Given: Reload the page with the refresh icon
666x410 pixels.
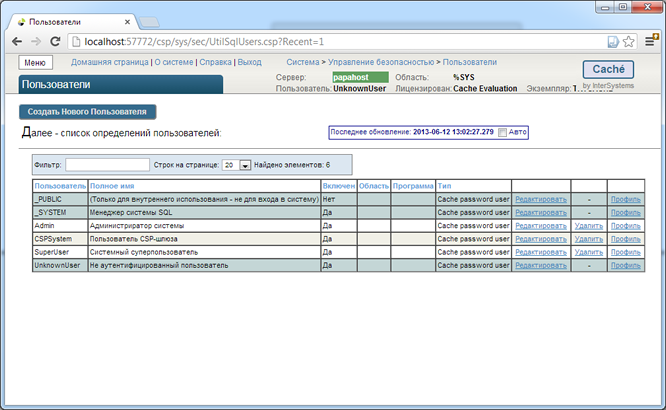Looking at the screenshot, I should (55, 41).
